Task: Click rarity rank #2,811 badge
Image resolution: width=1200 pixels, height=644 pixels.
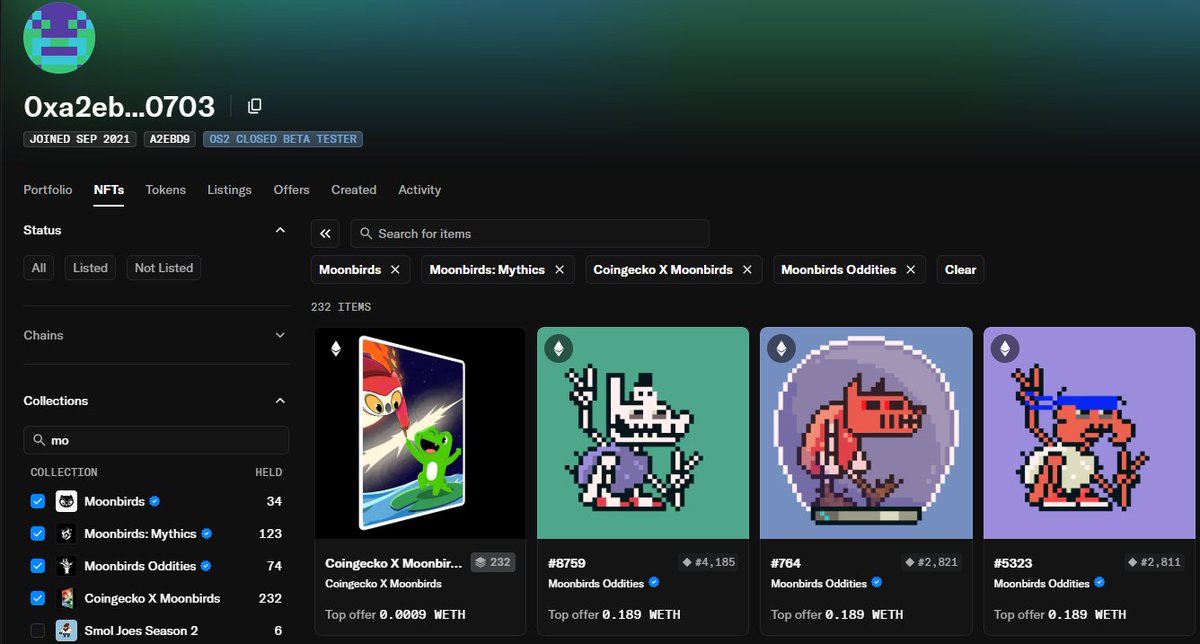Action: (1155, 562)
